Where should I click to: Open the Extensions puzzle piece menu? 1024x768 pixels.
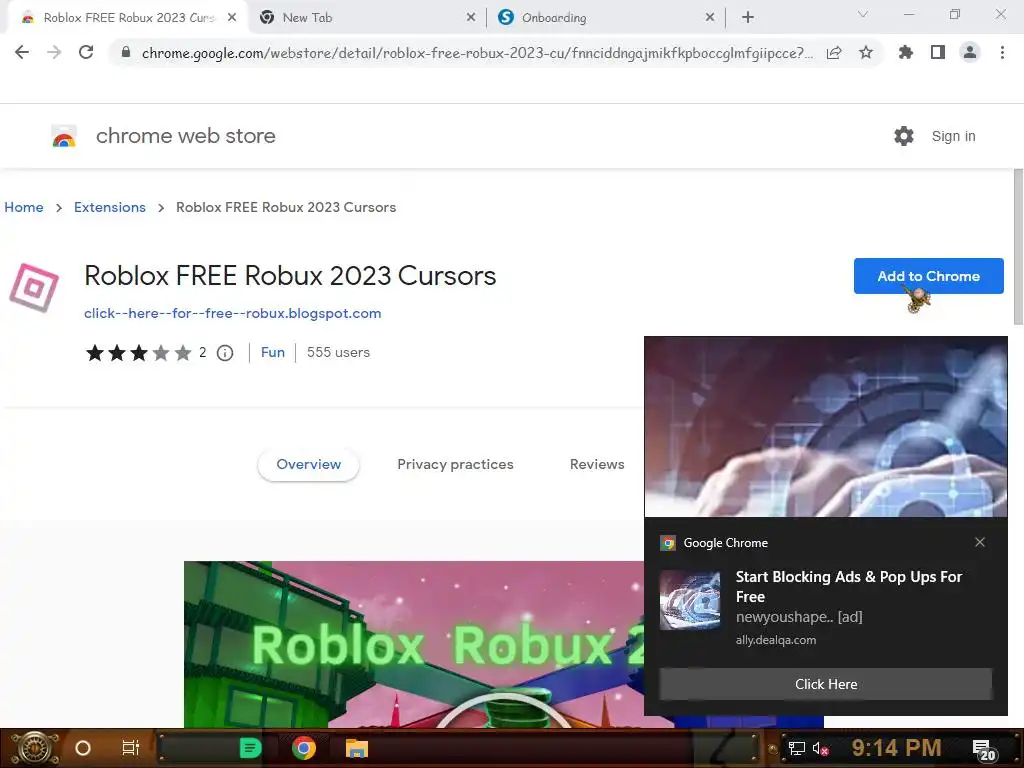[x=906, y=52]
